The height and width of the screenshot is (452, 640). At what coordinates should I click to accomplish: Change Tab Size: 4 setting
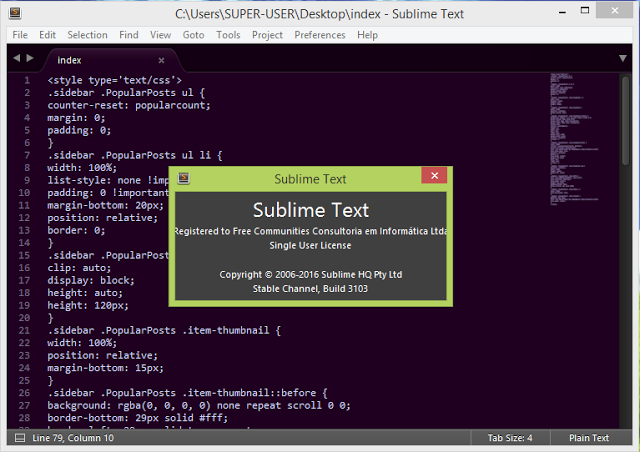[x=510, y=438]
